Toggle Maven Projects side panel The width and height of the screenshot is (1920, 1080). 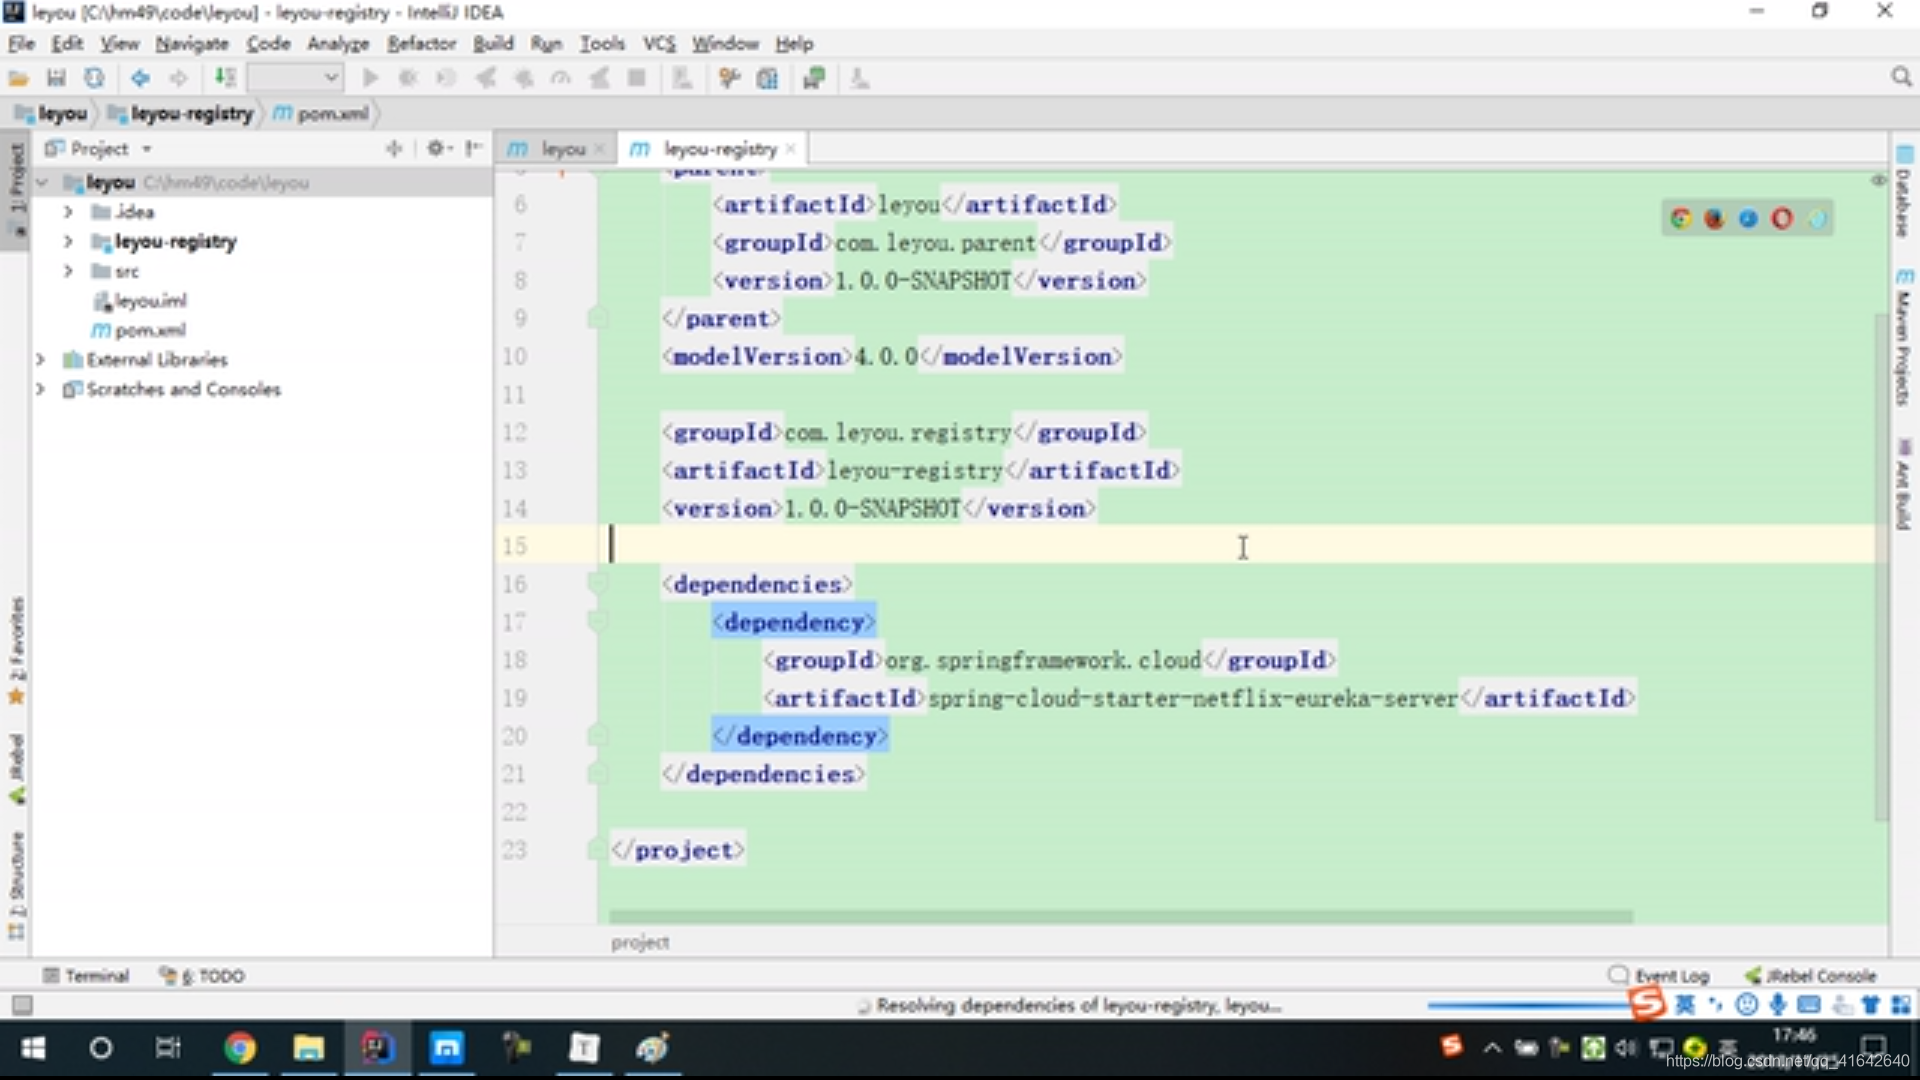(1903, 337)
